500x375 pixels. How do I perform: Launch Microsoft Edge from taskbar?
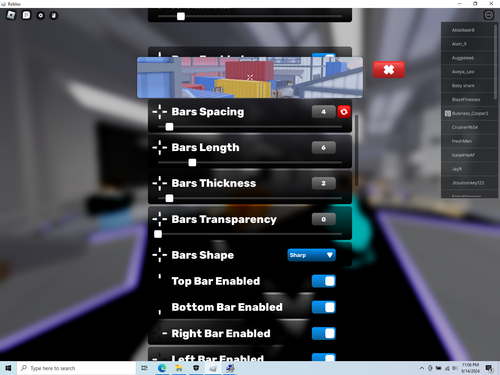click(162, 368)
